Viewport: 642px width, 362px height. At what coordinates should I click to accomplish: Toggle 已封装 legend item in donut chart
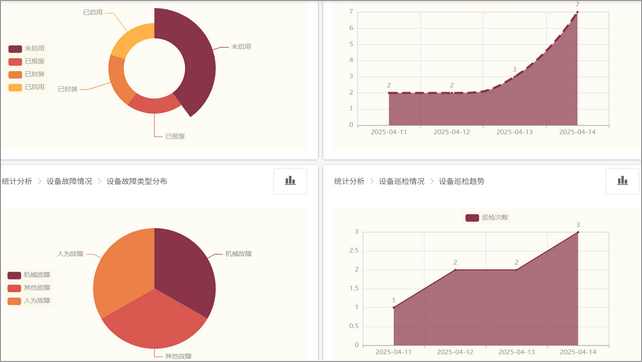[26, 75]
